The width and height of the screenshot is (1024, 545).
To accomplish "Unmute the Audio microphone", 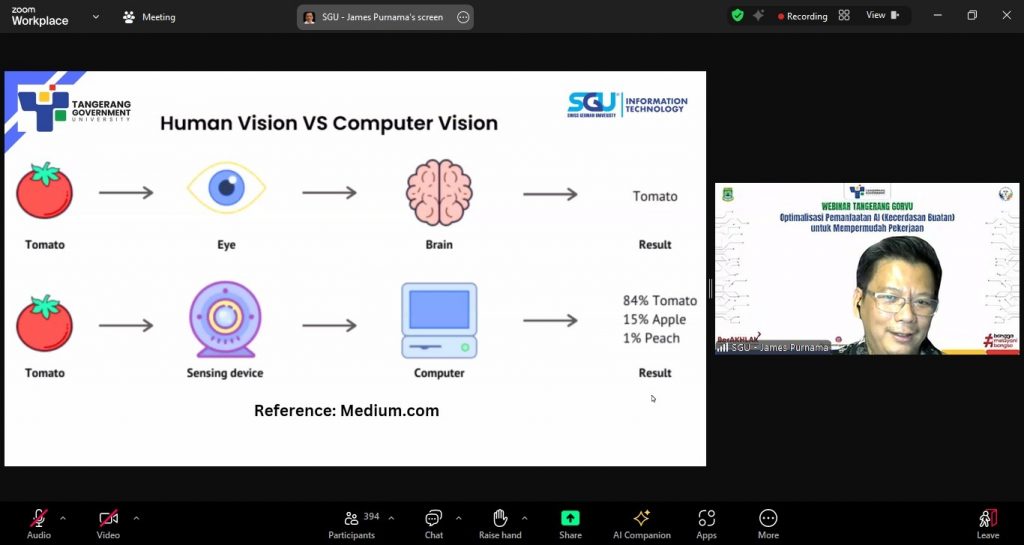I will point(39,524).
